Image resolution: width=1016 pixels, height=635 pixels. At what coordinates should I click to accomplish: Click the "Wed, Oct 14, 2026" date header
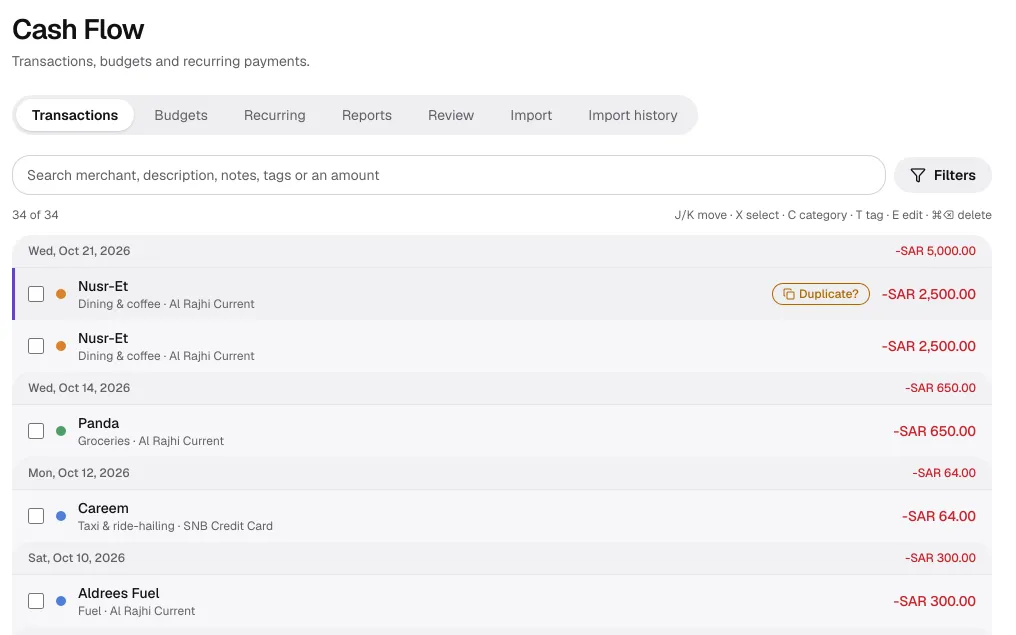(79, 387)
